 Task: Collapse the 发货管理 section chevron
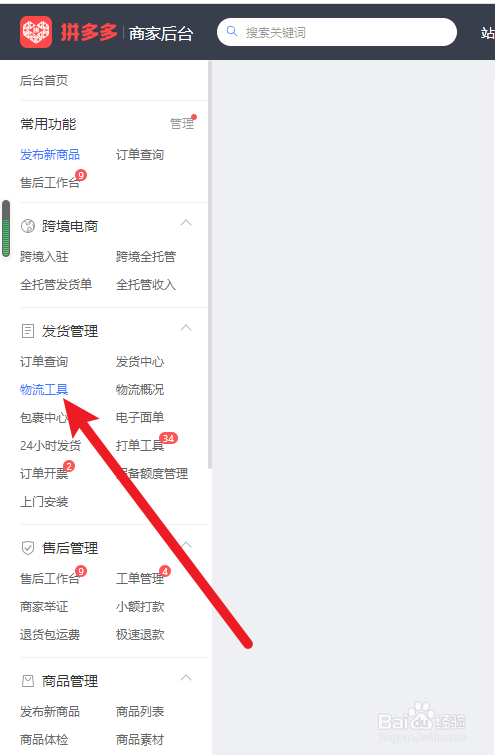tap(186, 328)
